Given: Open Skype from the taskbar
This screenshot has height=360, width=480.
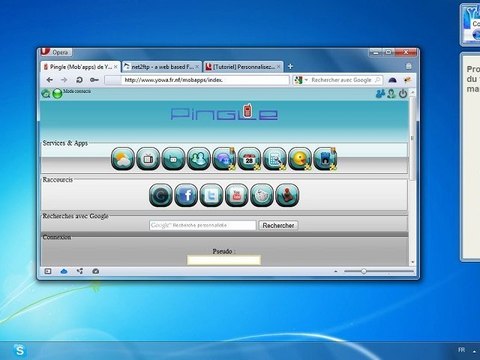Looking at the screenshot, I should tap(20, 351).
